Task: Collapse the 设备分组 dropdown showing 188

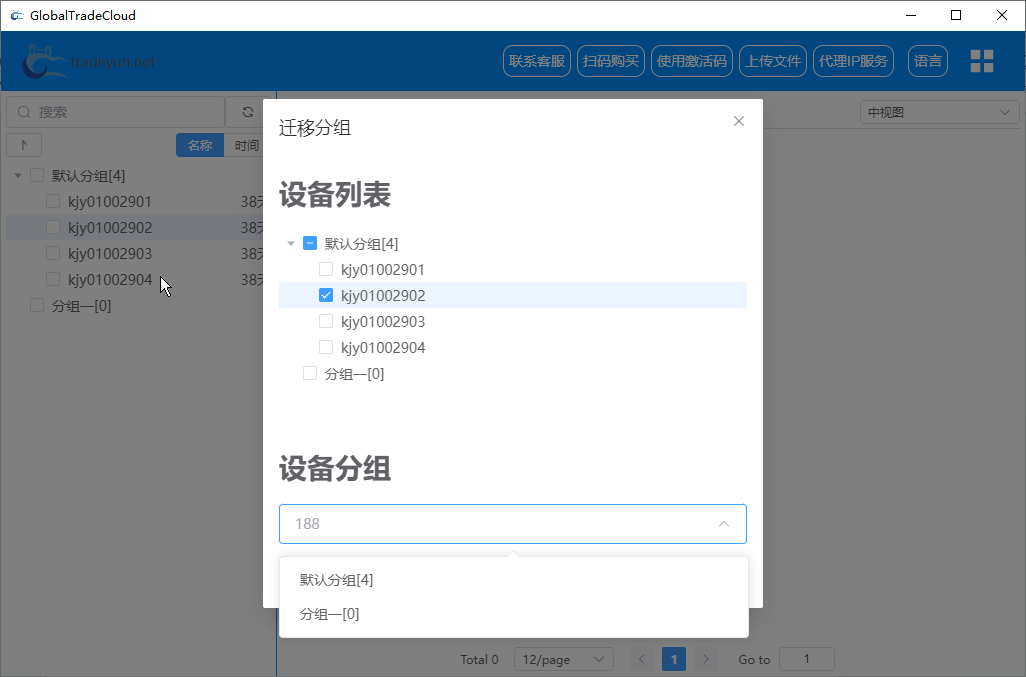Action: [723, 523]
